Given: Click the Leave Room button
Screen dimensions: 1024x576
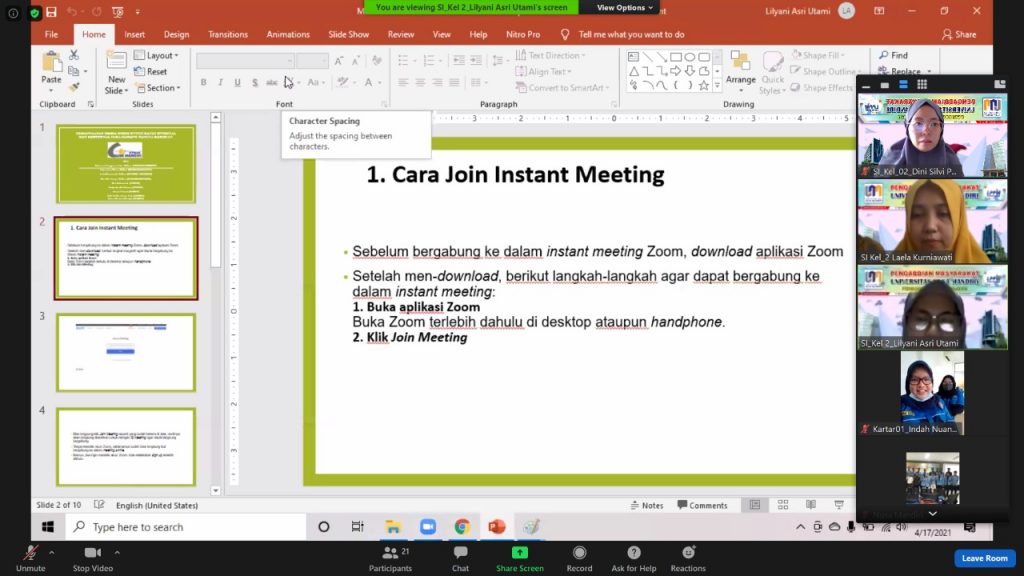Looking at the screenshot, I should [984, 558].
